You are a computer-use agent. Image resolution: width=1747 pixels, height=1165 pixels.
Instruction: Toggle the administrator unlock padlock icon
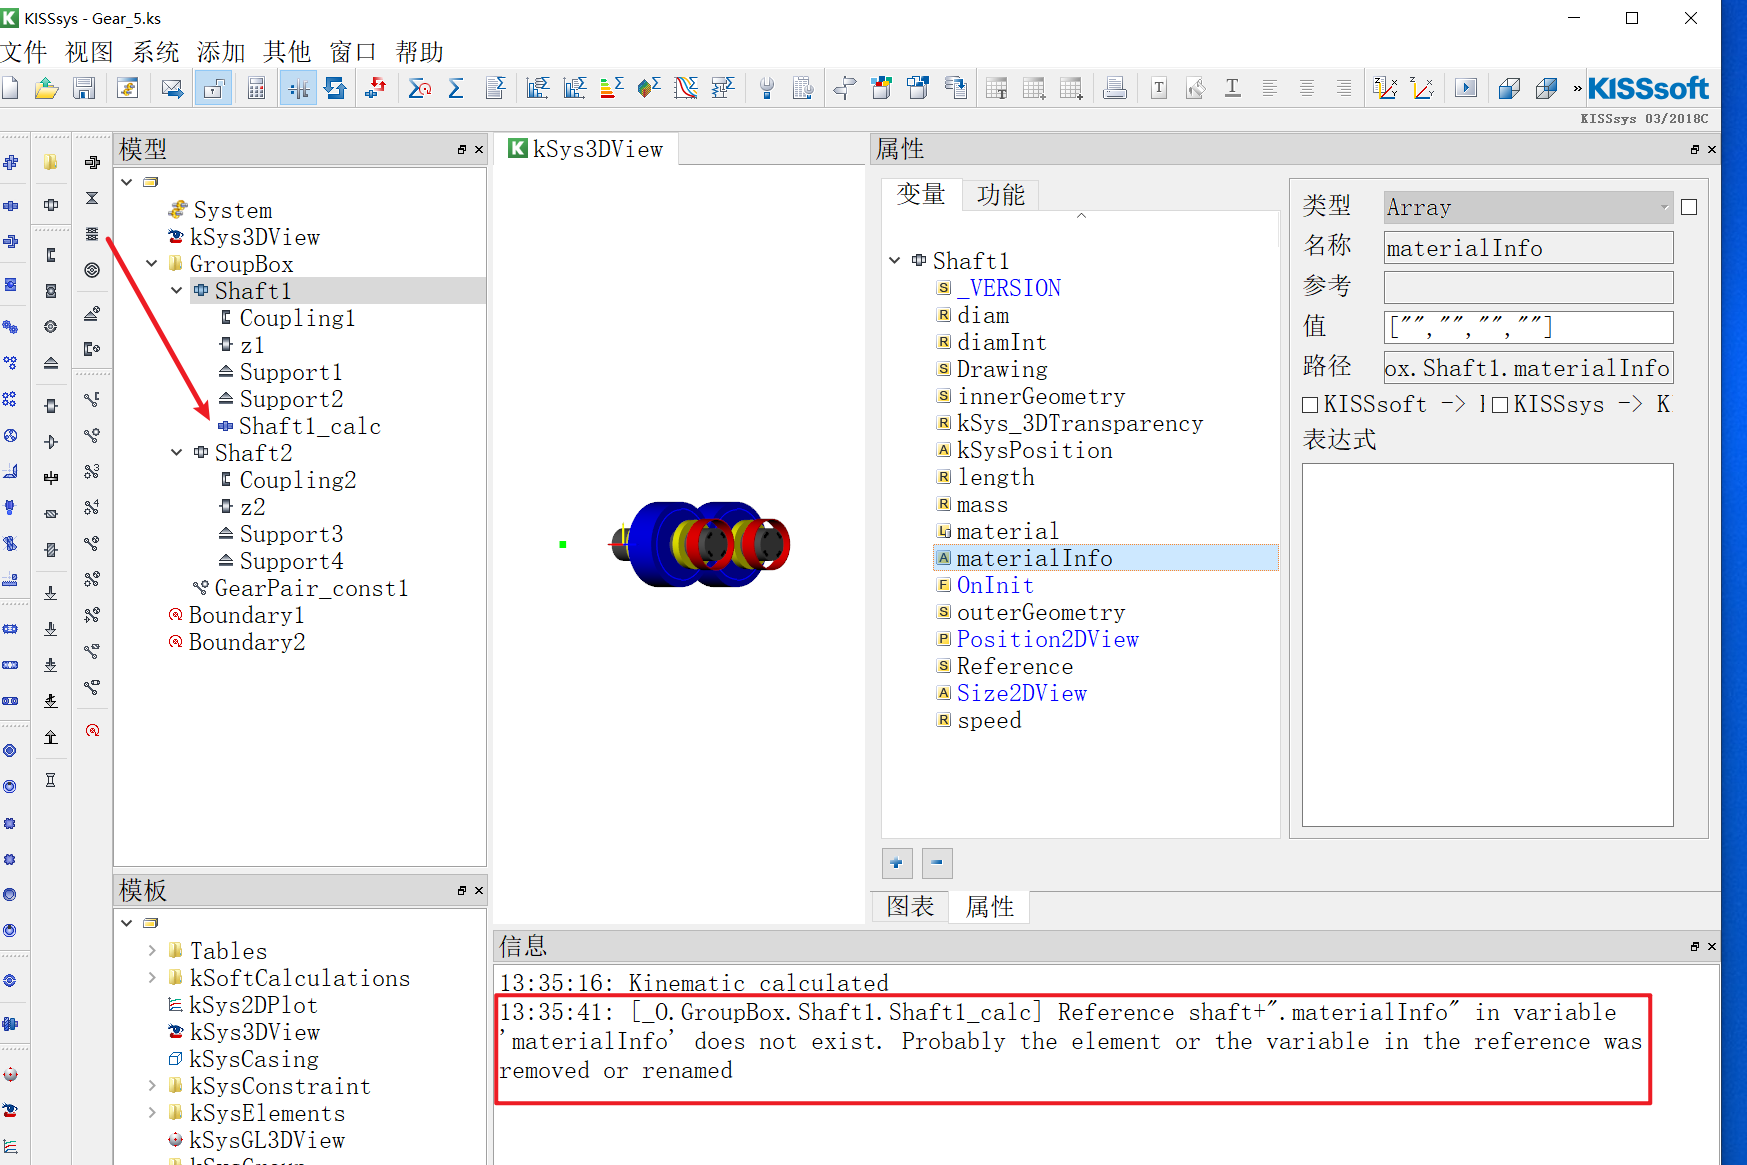[214, 88]
